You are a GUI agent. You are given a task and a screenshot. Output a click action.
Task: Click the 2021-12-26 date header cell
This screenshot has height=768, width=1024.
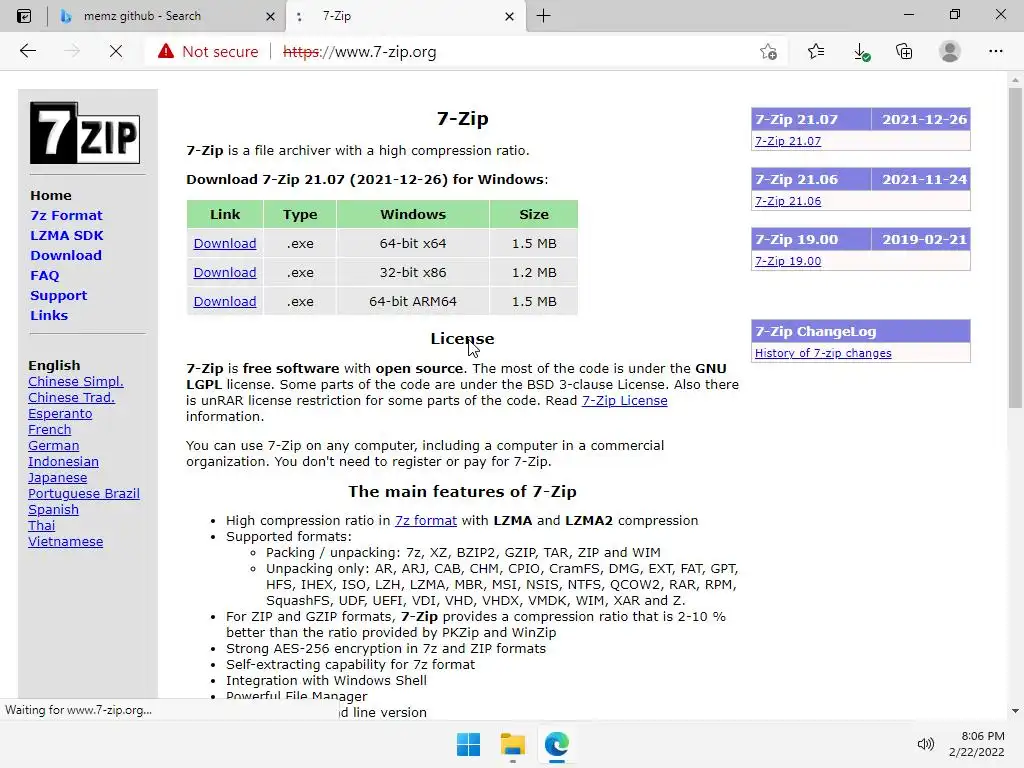pos(921,120)
